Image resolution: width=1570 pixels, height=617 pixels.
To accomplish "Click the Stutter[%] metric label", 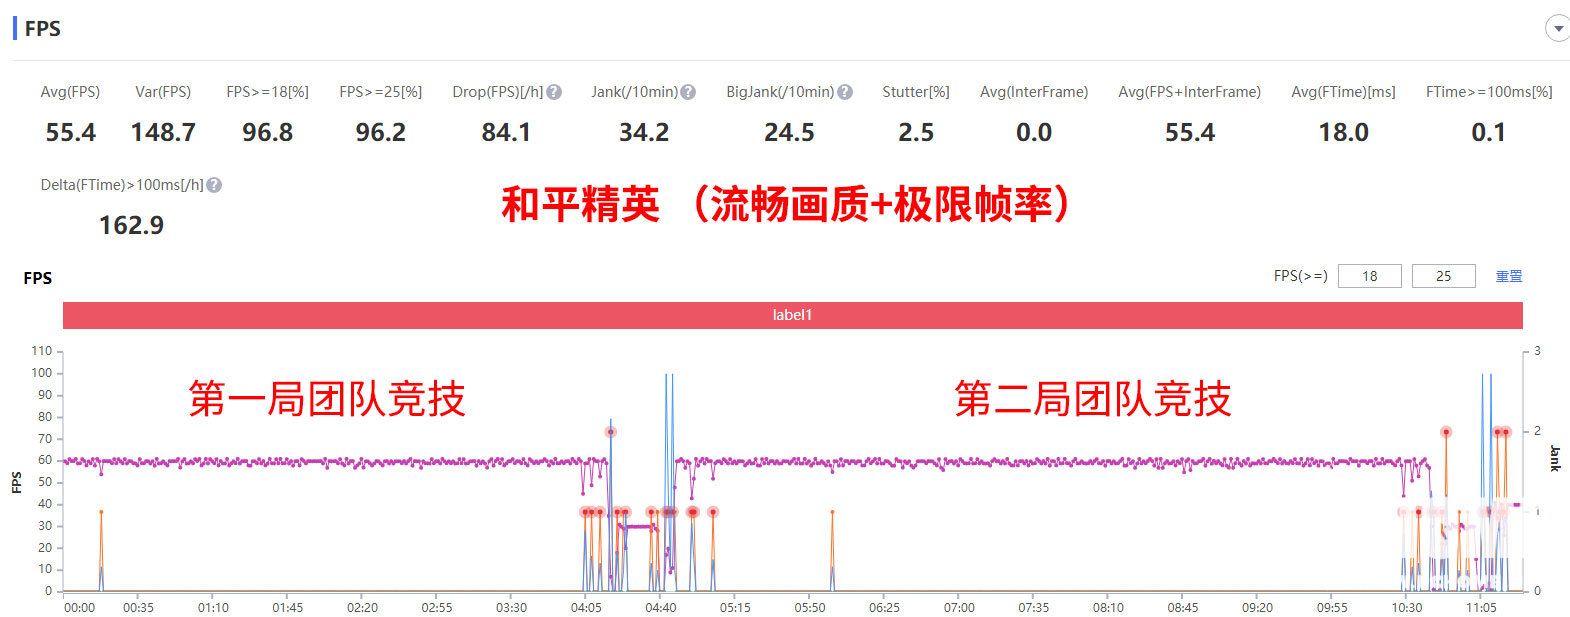I will pos(916,92).
